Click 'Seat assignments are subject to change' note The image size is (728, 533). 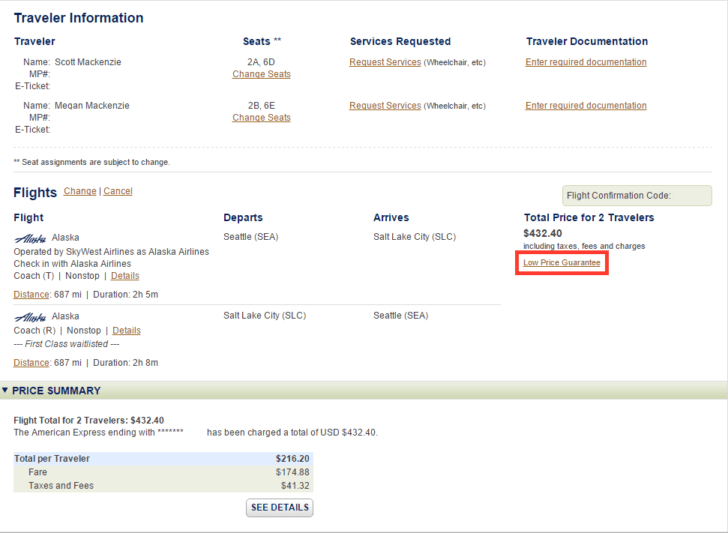click(92, 162)
